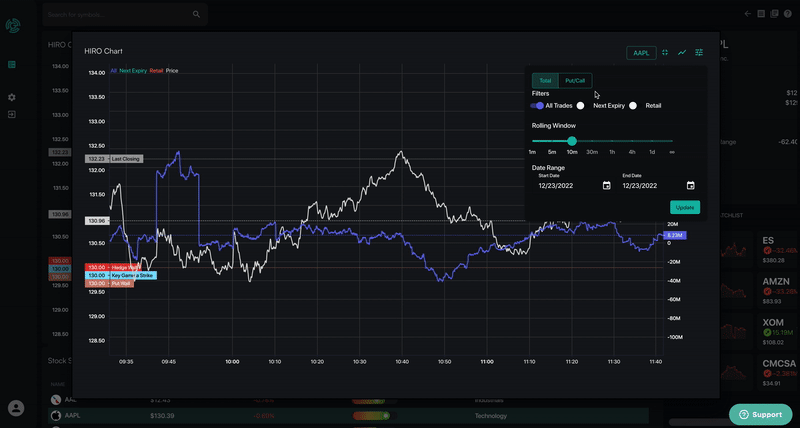Screen dimensions: 800x428
Task: Open the End Date calendar picker
Action: click(690, 186)
